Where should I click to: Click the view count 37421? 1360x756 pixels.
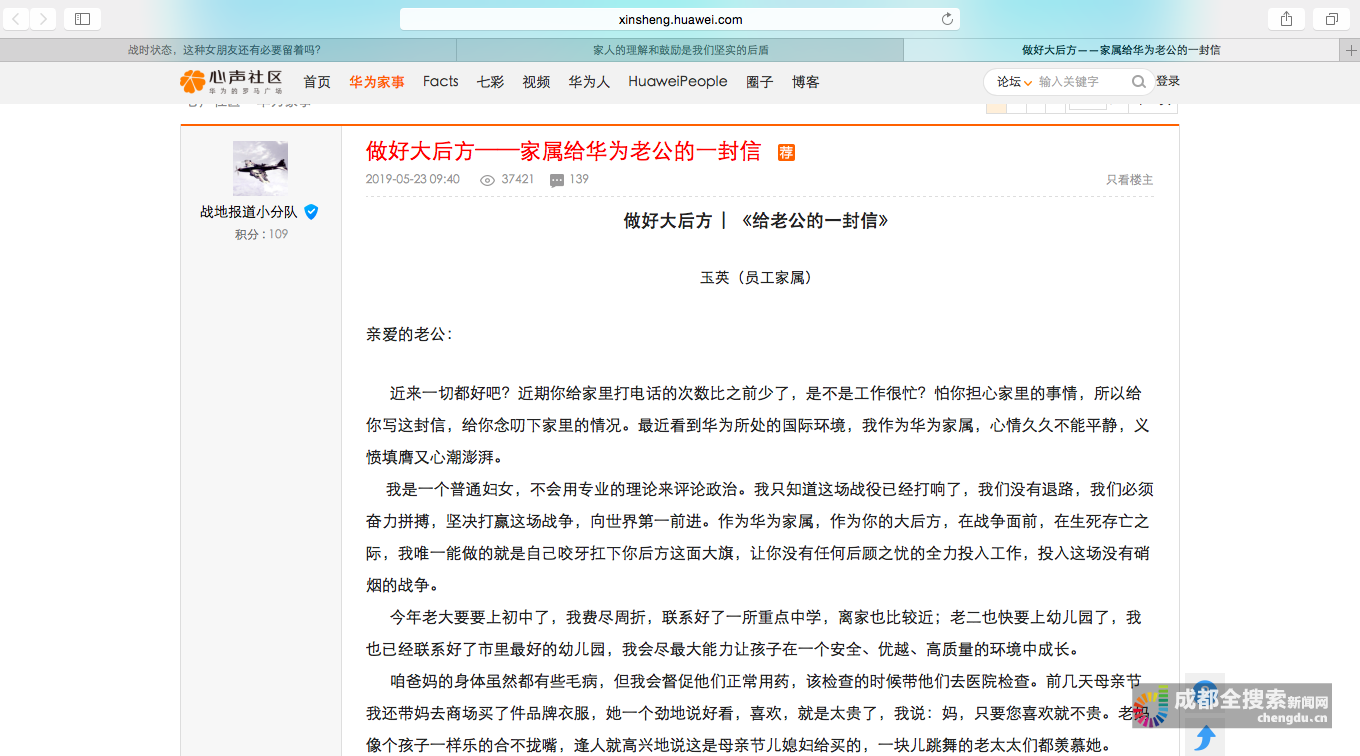[x=518, y=180]
